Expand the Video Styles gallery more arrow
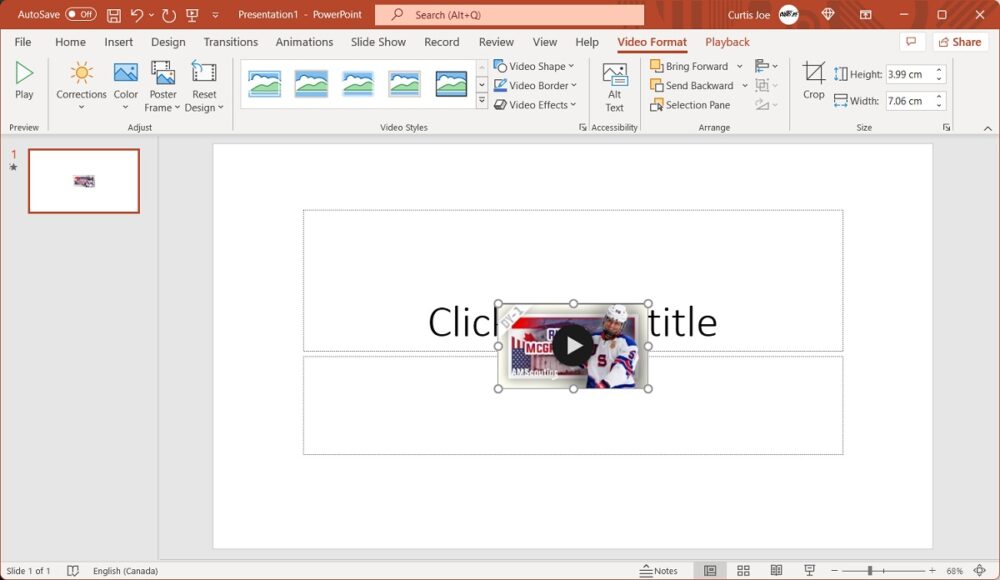Screen dimensions: 1000x580 [482, 102]
